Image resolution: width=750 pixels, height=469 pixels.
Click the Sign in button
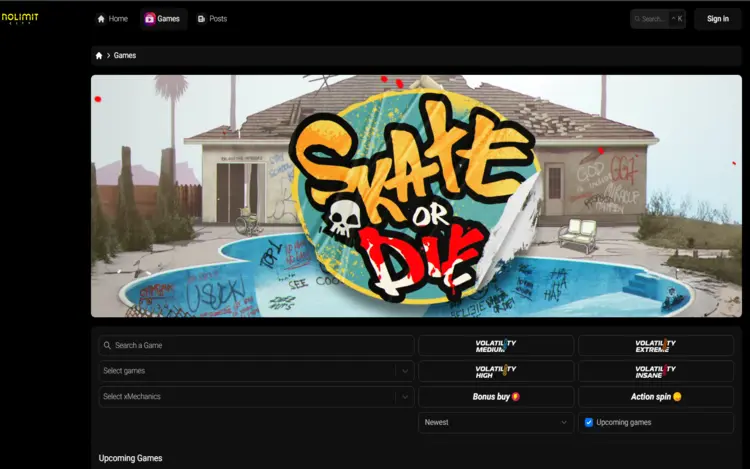tap(717, 19)
